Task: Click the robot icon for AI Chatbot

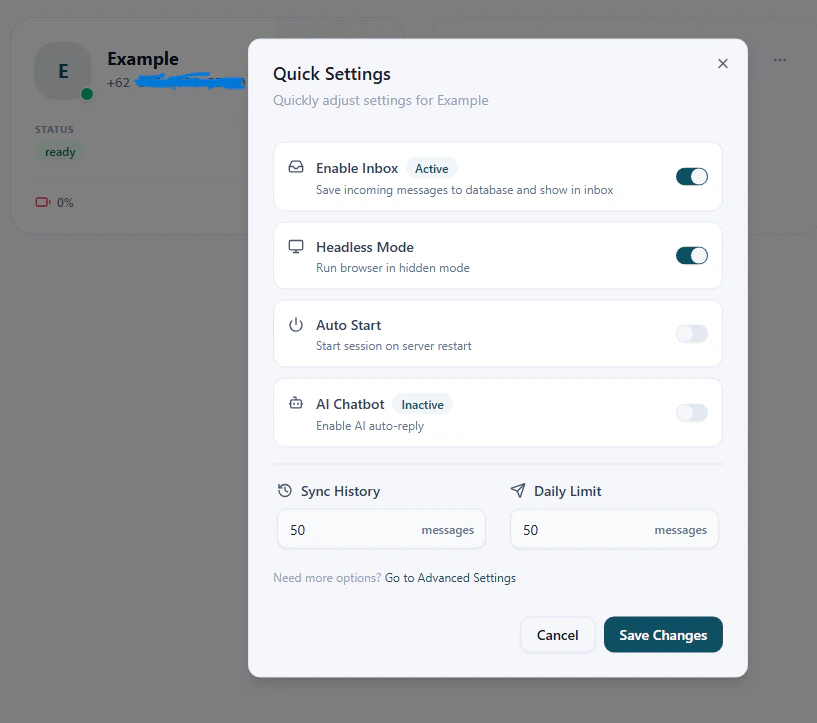Action: (x=295, y=404)
